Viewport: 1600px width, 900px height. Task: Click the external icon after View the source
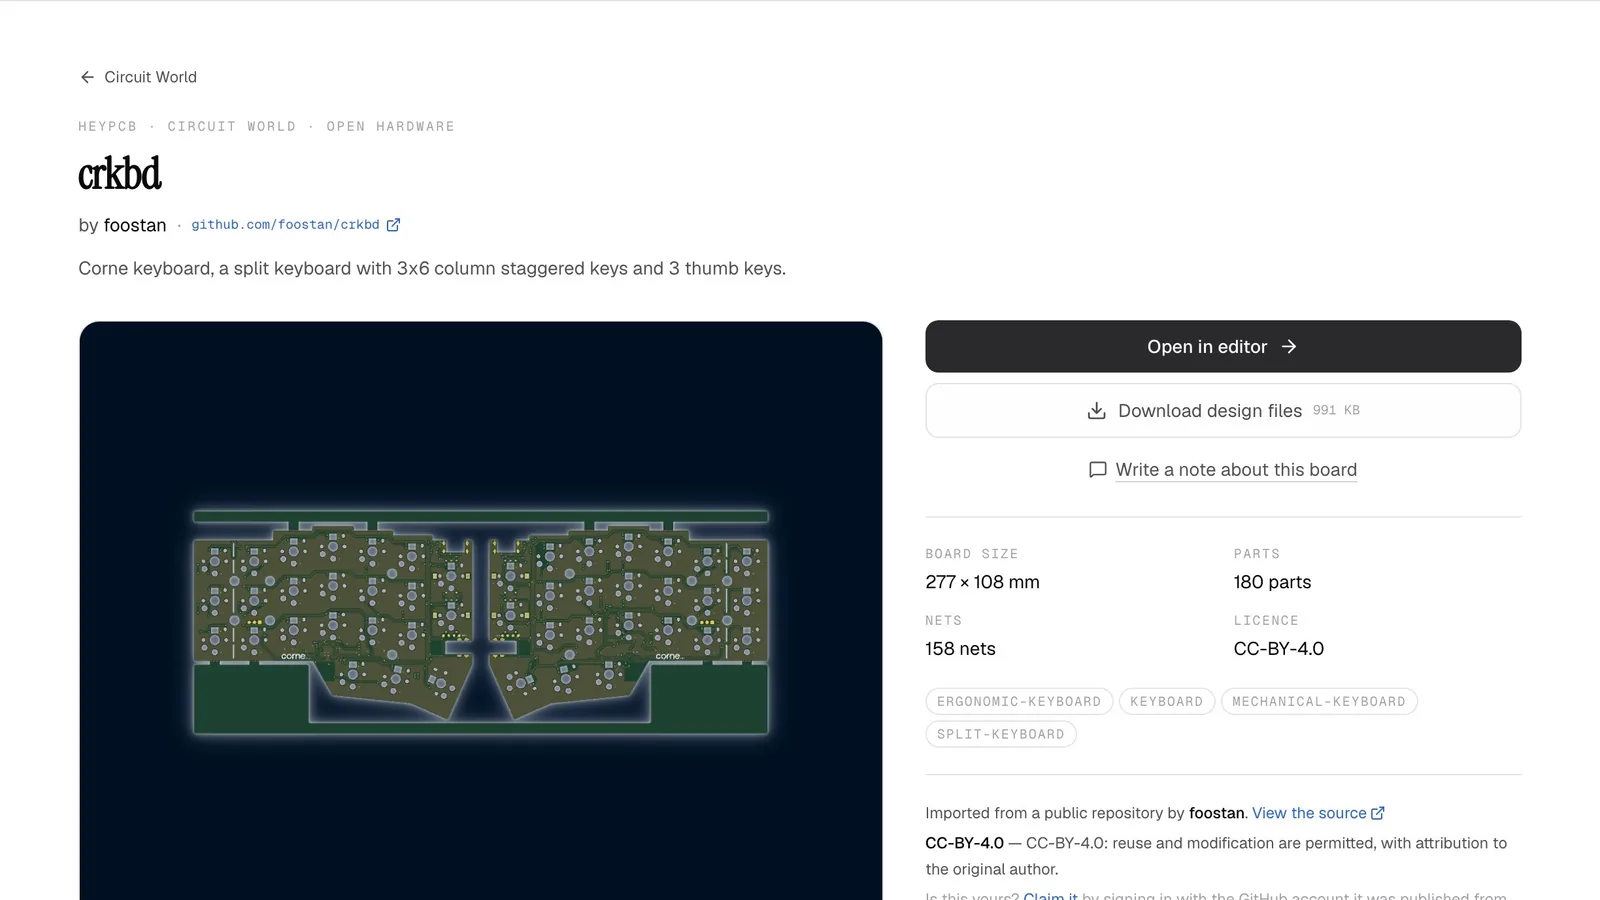click(x=1378, y=813)
